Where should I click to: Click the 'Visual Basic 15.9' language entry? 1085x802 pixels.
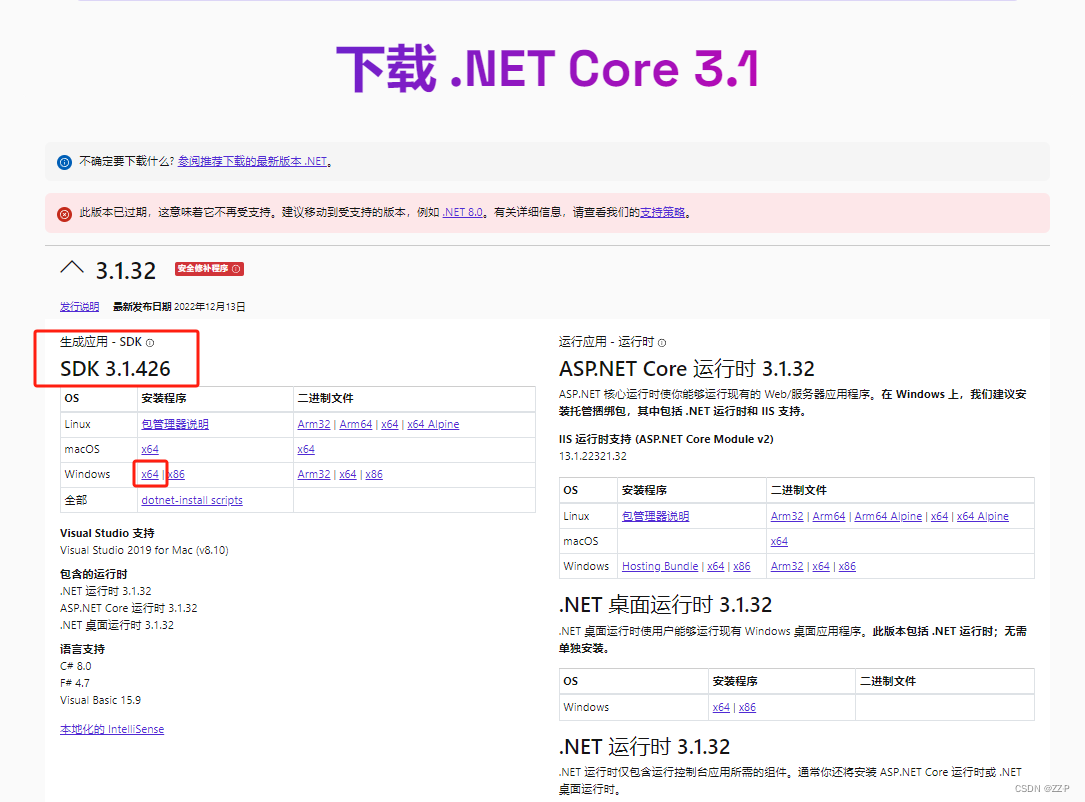pyautogui.click(x=100, y=700)
